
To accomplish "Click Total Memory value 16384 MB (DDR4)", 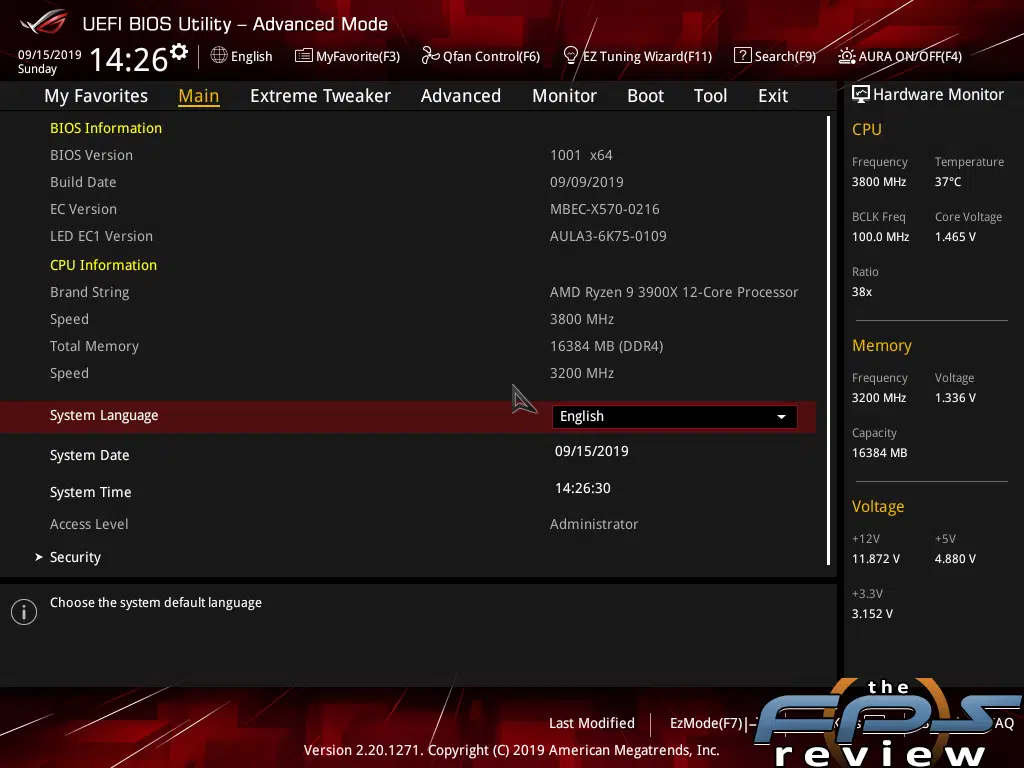I will 607,346.
